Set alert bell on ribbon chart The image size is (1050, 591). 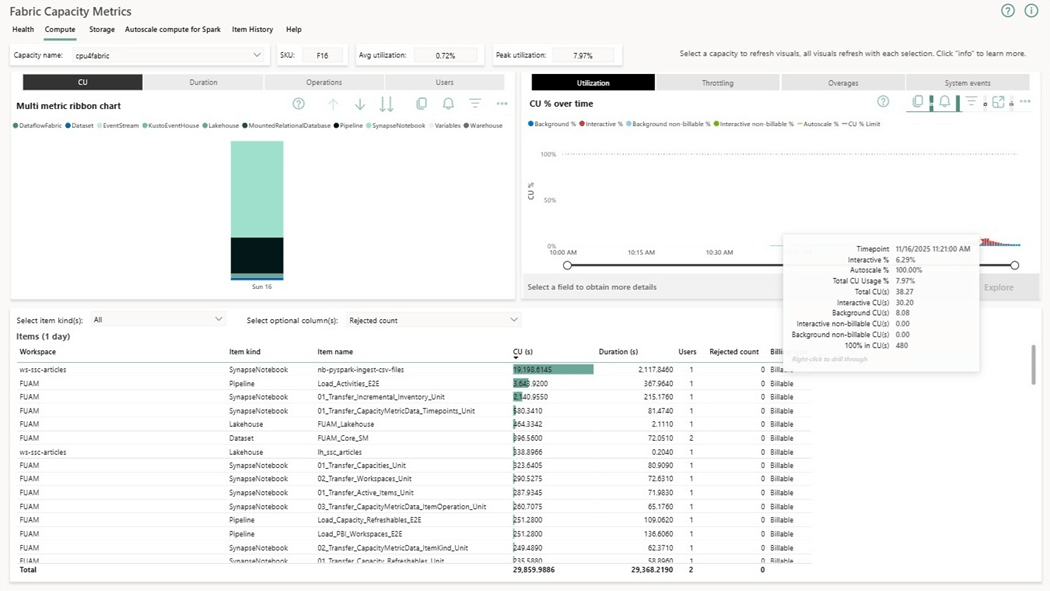(x=448, y=104)
